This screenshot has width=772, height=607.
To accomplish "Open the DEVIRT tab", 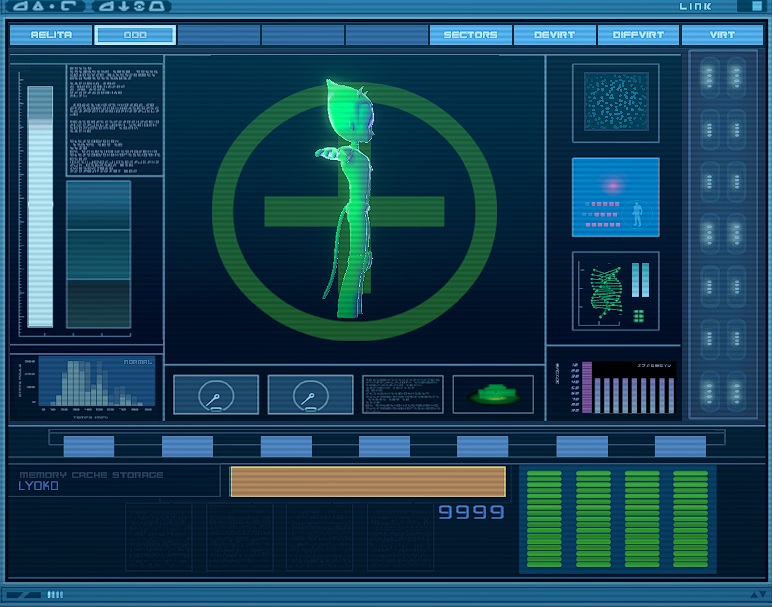I will (554, 35).
